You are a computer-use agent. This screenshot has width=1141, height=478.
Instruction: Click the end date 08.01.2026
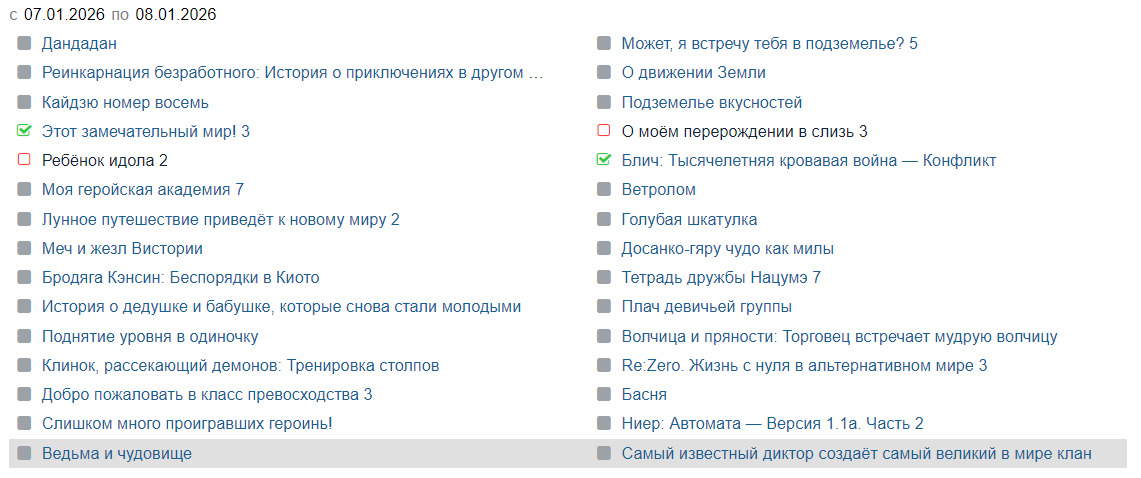point(175,15)
